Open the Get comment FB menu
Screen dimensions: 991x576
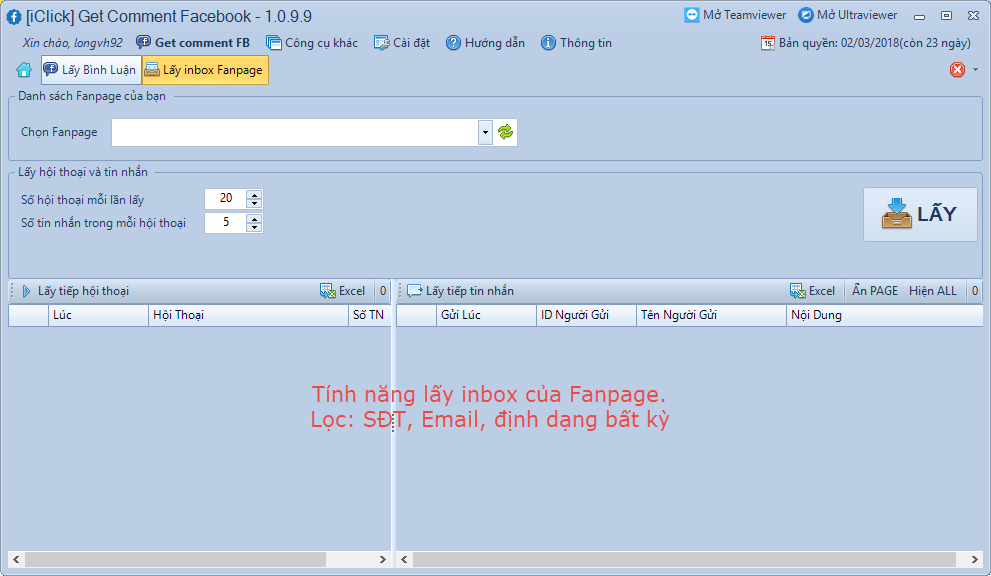click(193, 42)
